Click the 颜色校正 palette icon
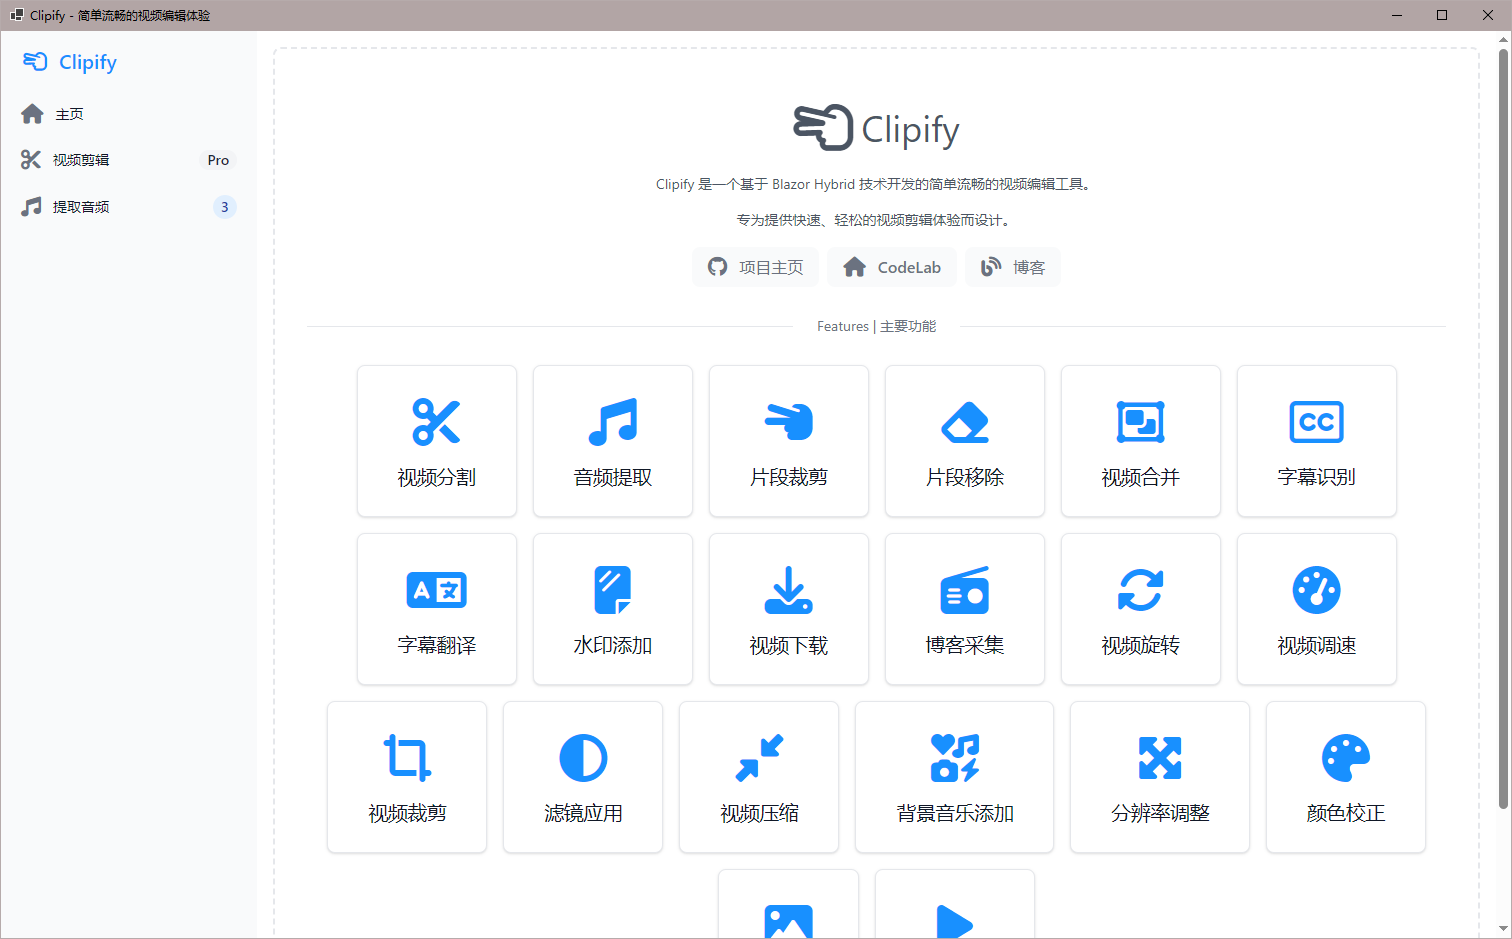 (1345, 758)
